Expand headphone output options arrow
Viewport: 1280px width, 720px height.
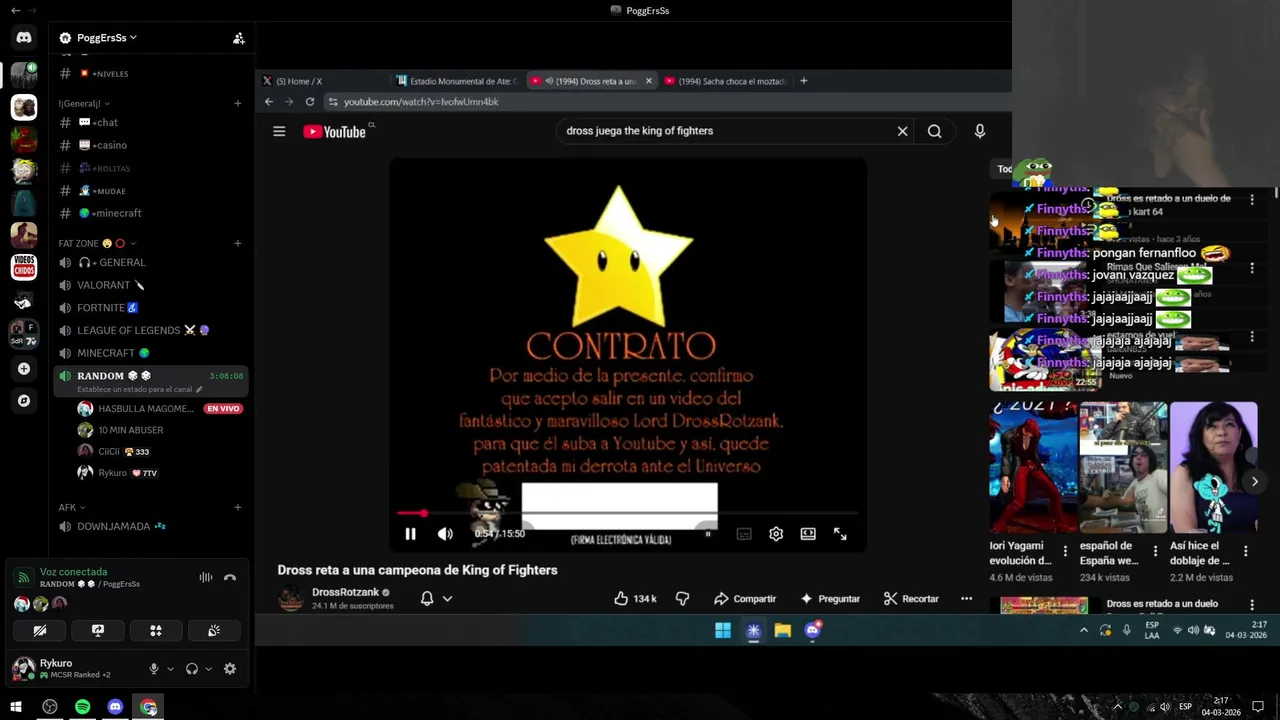(x=208, y=669)
